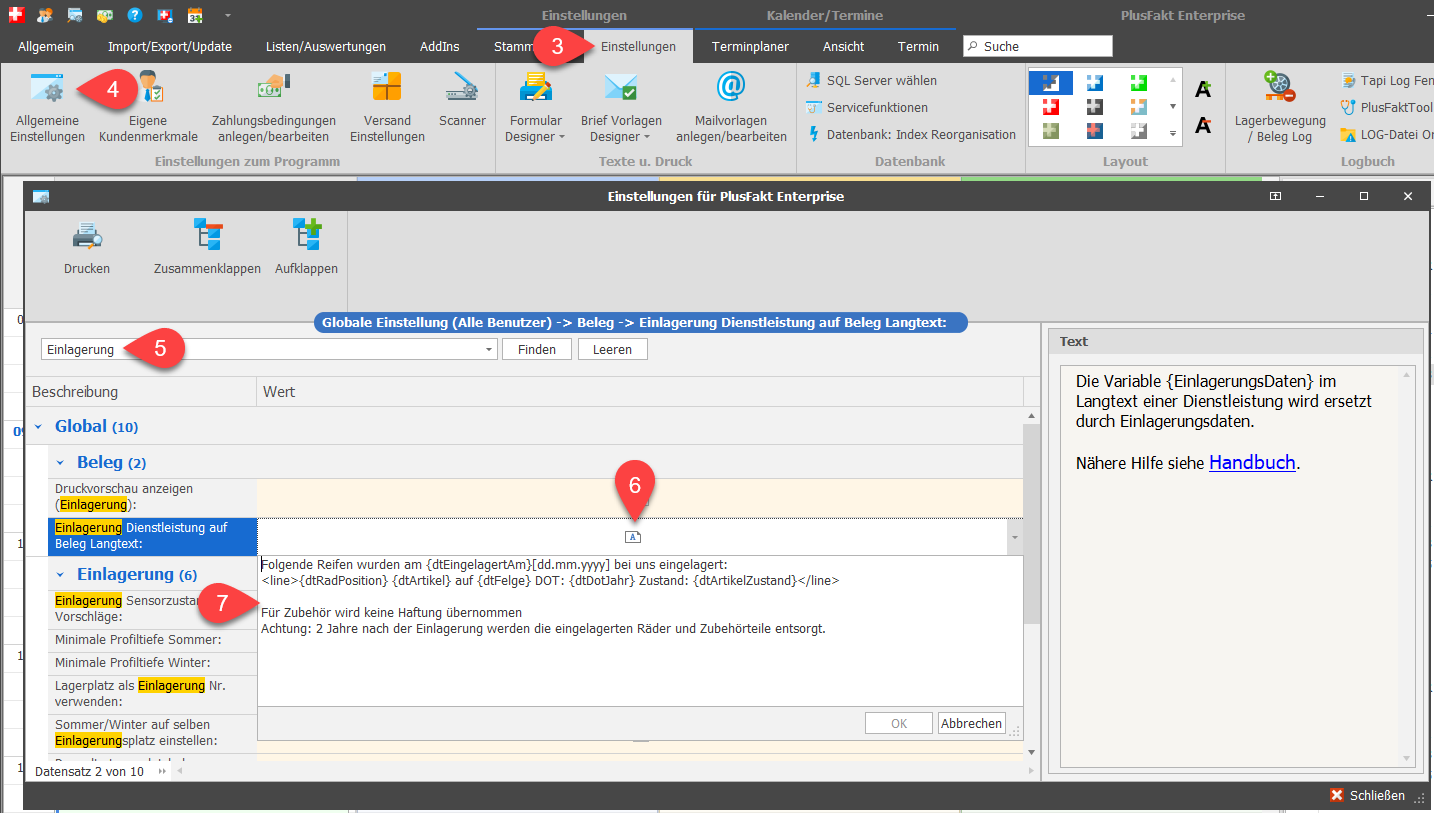Open the search field dropdown arrow
The width and height of the screenshot is (1434, 813).
pos(489,349)
